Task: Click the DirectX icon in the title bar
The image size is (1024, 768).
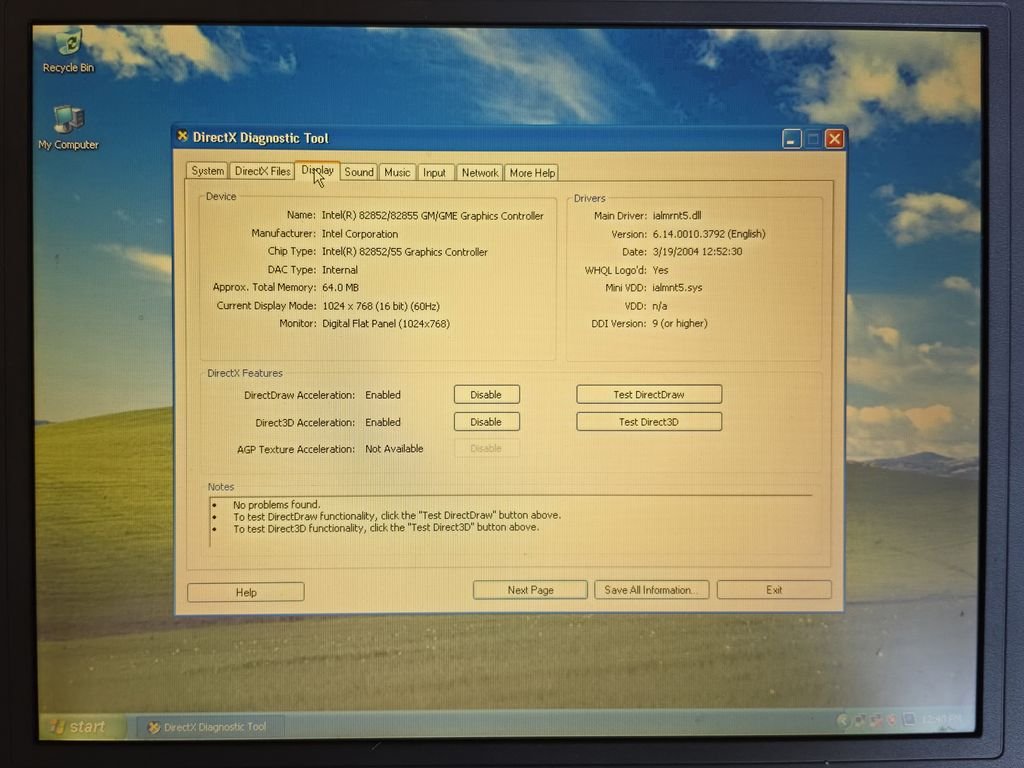Action: [x=183, y=136]
